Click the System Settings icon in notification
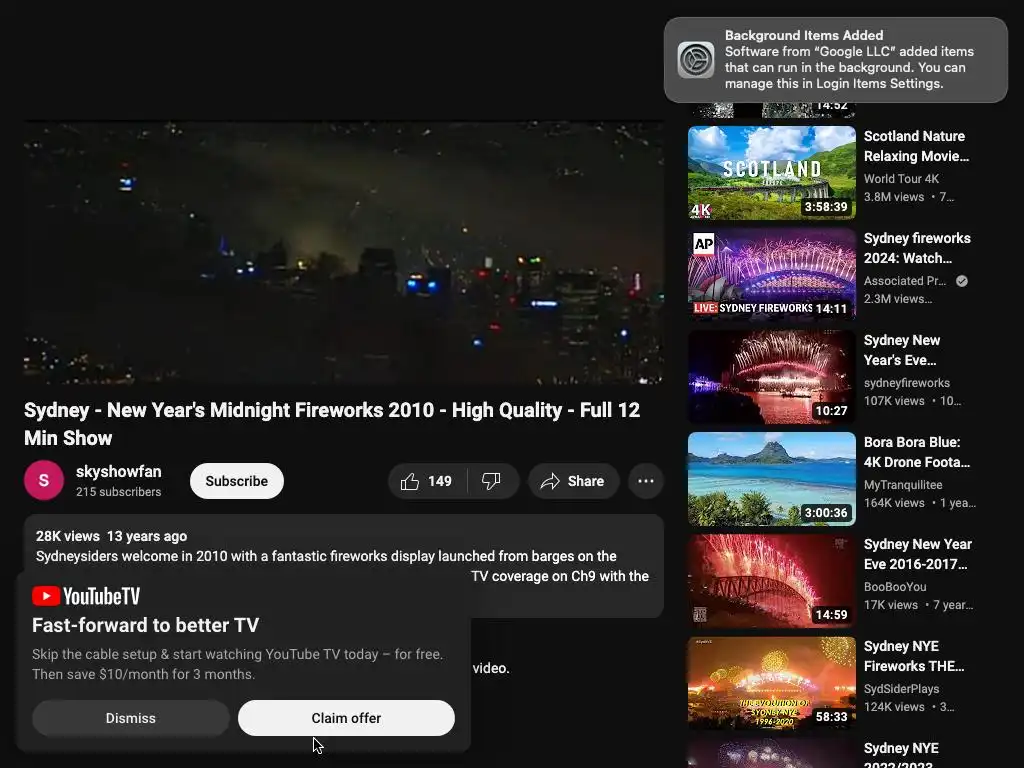The width and height of the screenshot is (1024, 768). (696, 59)
